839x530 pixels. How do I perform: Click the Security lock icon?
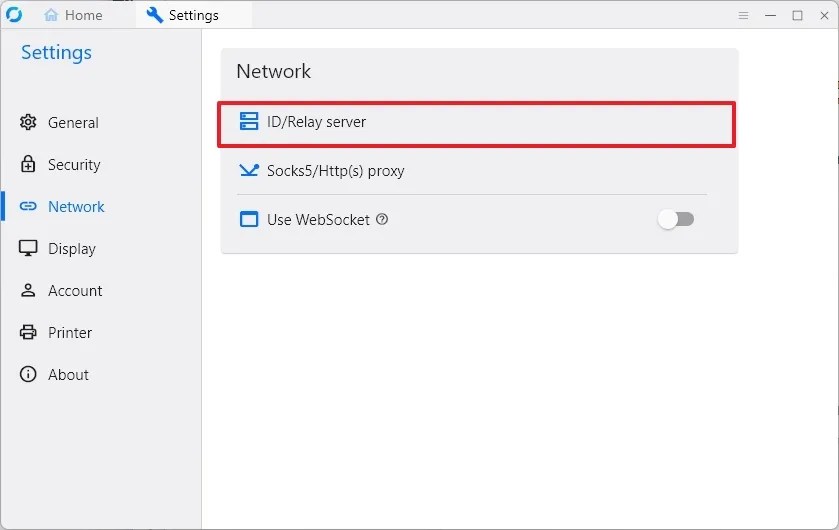coord(28,164)
